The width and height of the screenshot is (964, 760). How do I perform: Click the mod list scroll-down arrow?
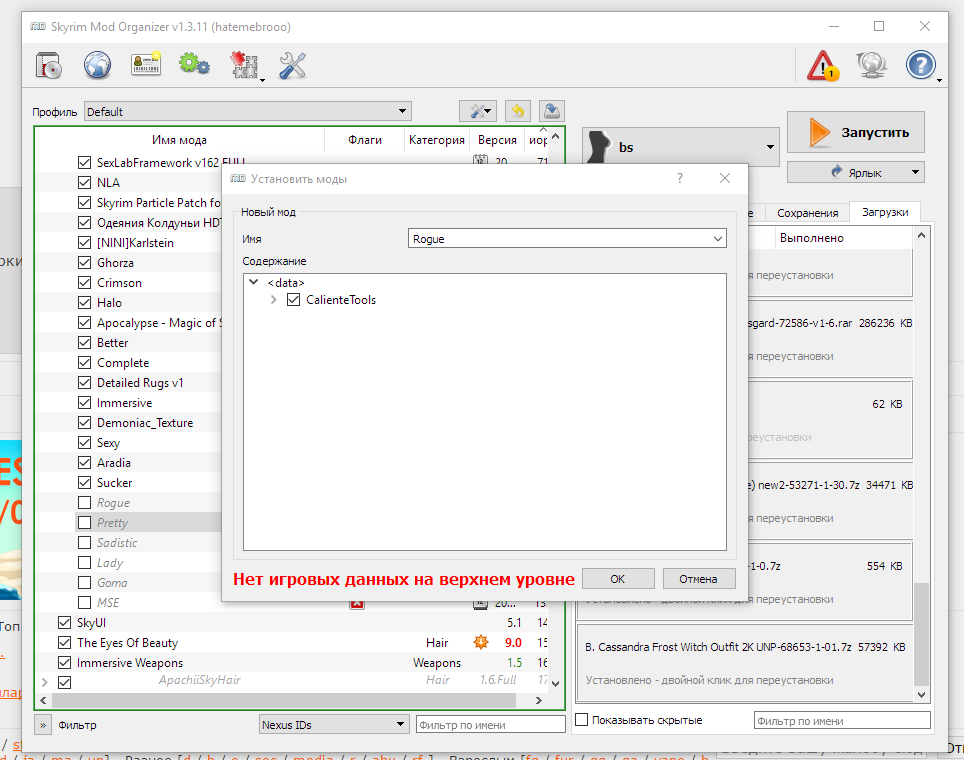click(556, 683)
